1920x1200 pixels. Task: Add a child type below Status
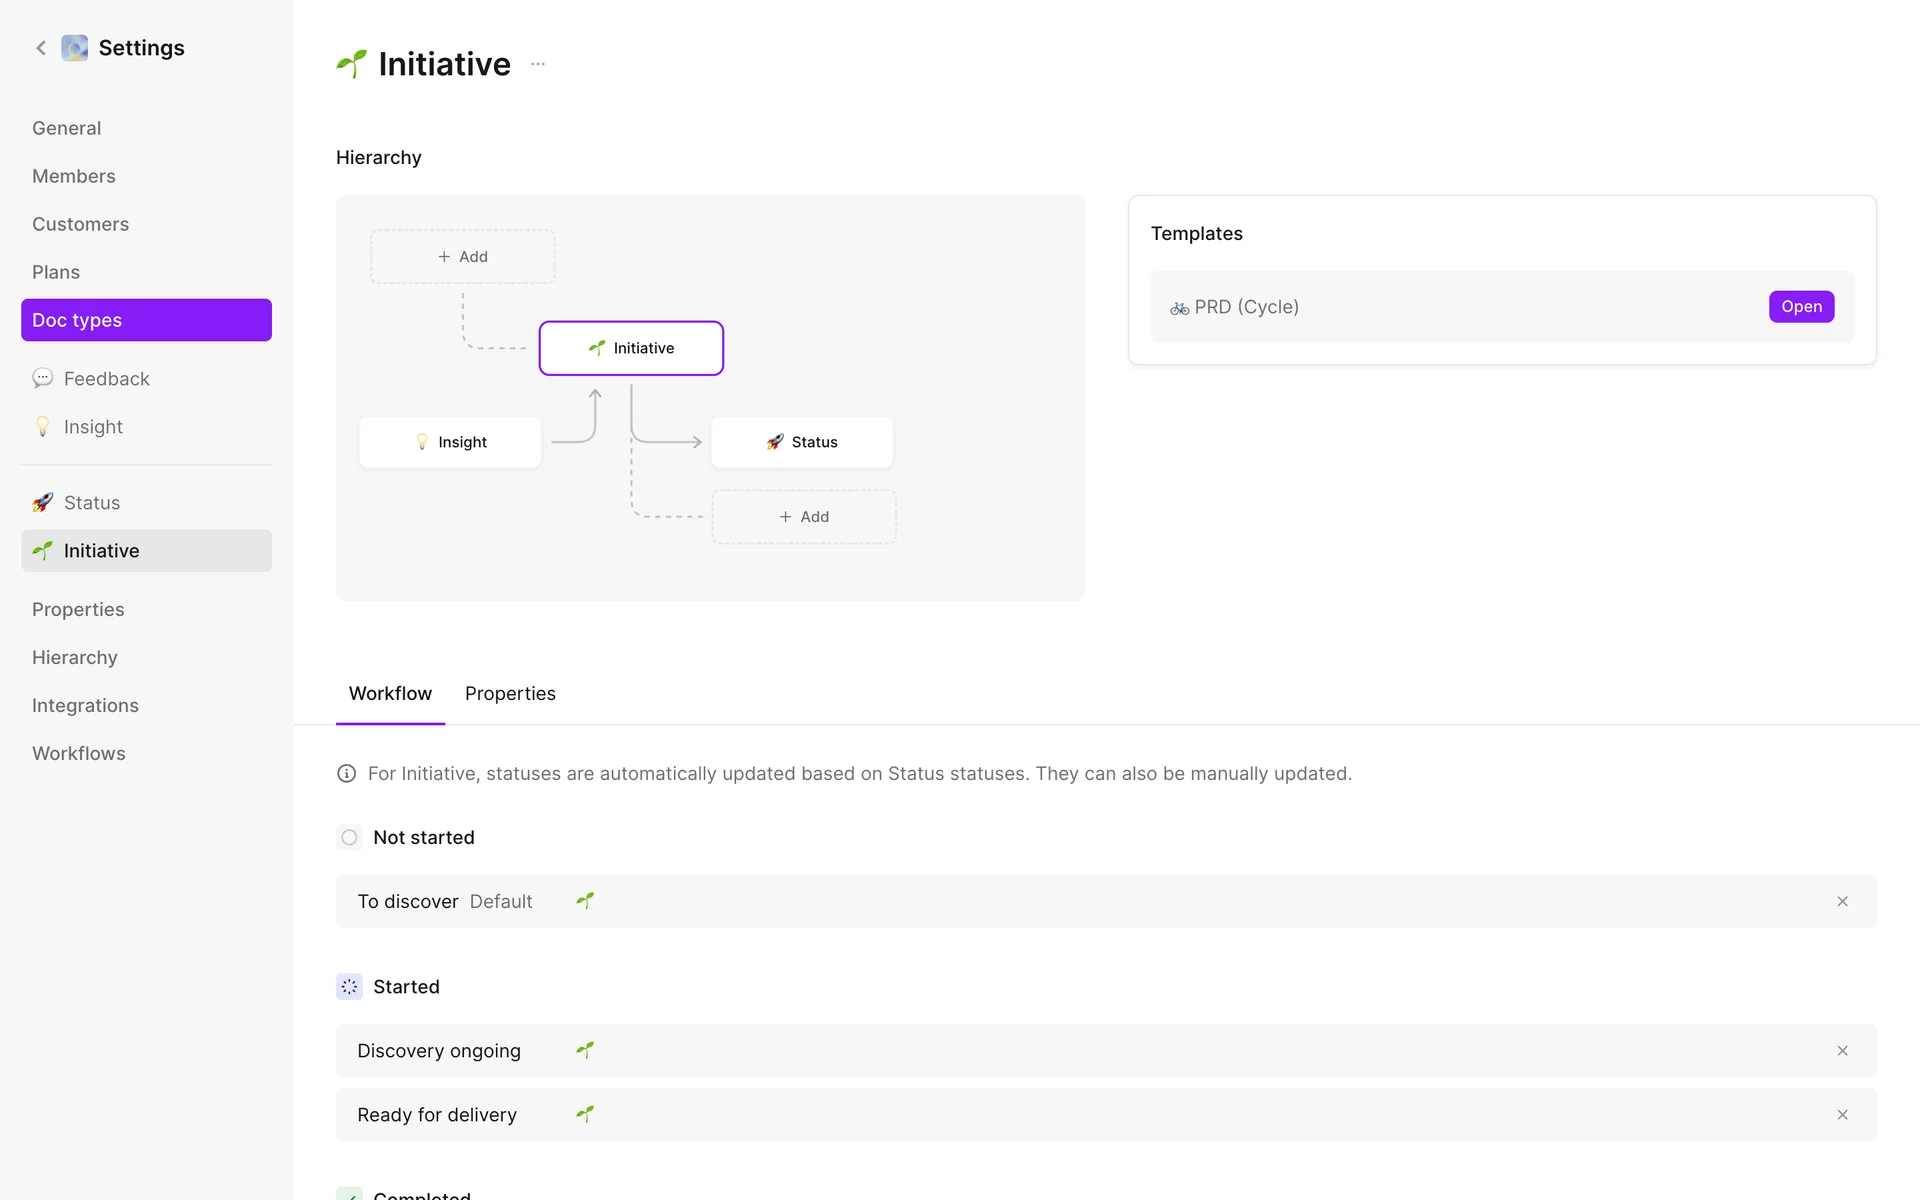804,517
